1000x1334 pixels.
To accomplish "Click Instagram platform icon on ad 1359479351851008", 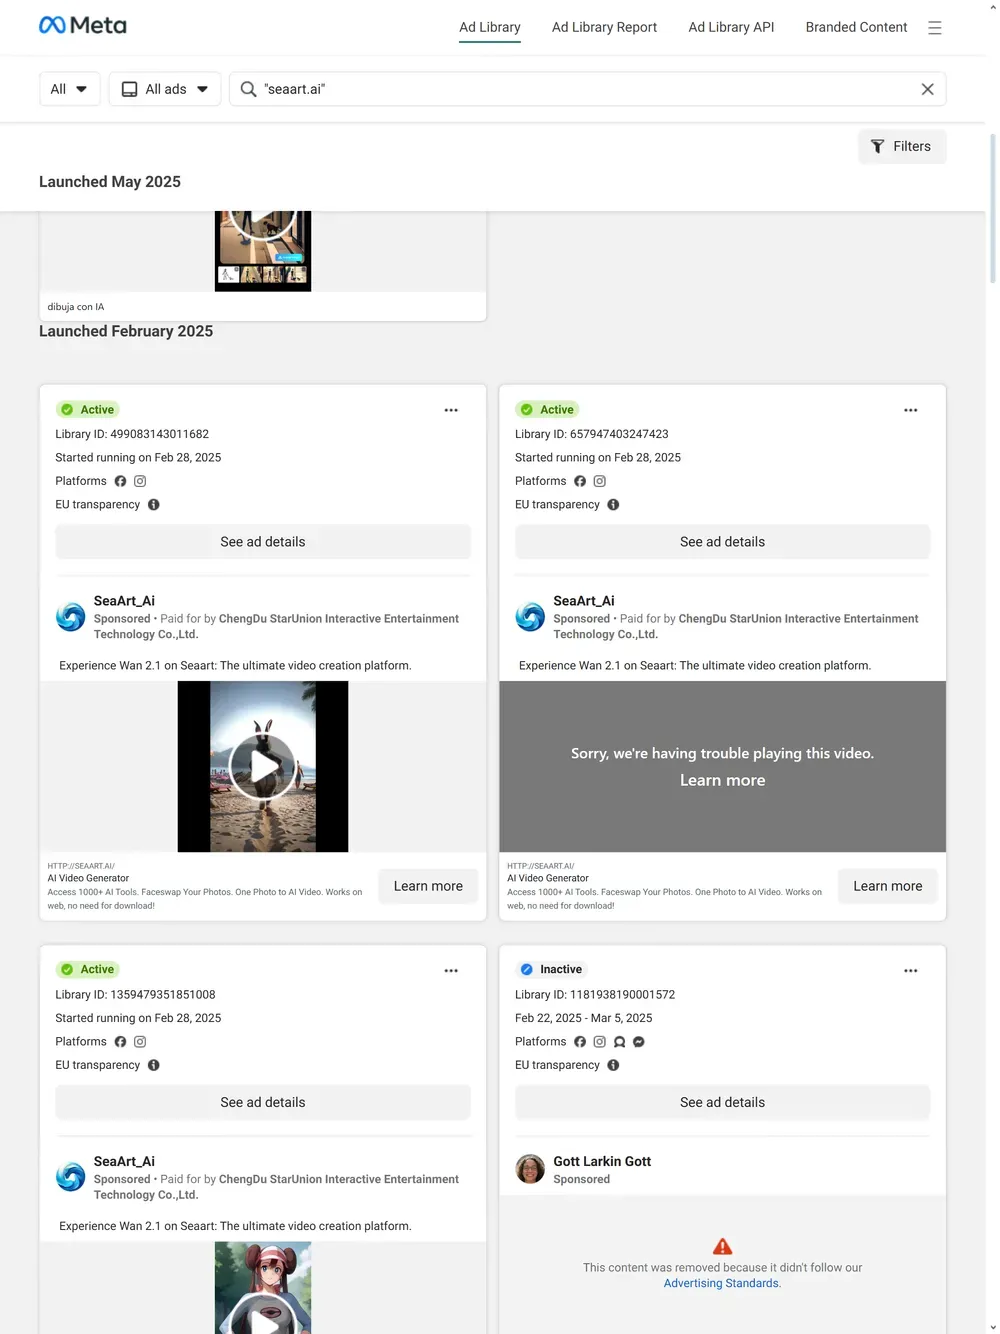I will [x=140, y=1042].
